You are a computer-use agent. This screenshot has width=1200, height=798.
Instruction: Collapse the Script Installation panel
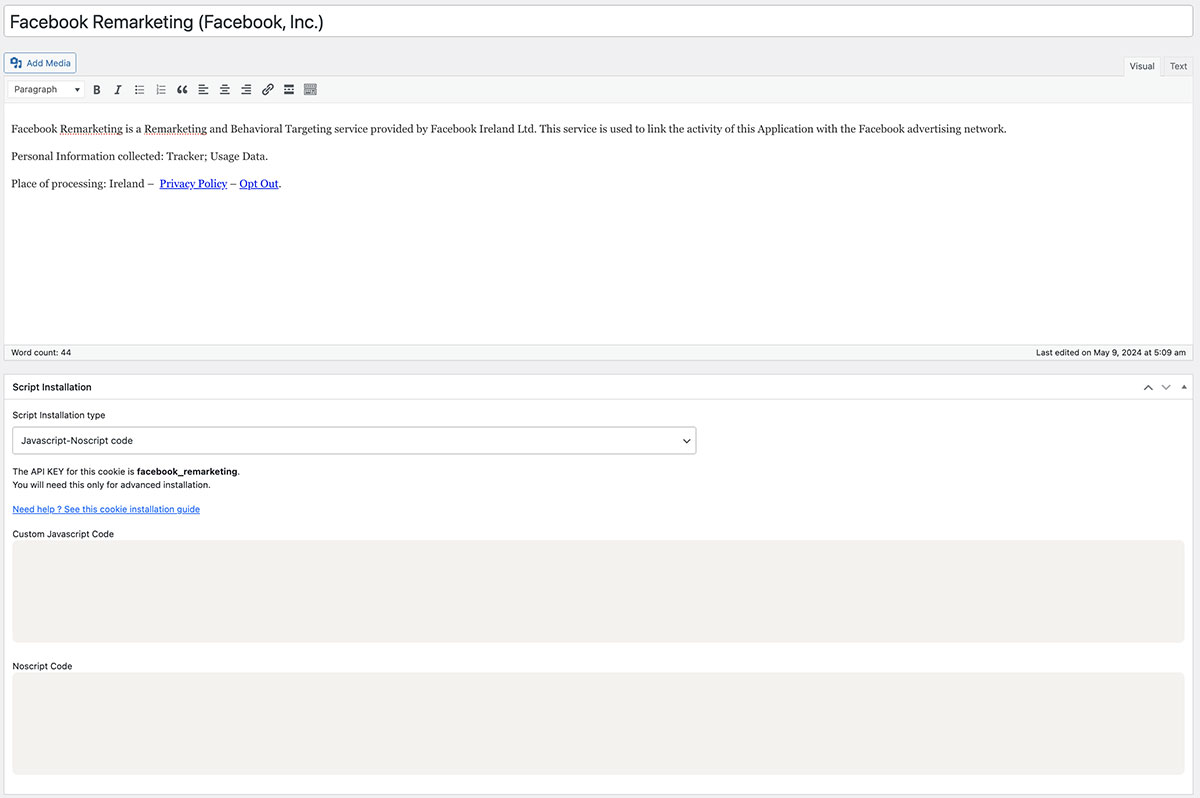[1185, 387]
